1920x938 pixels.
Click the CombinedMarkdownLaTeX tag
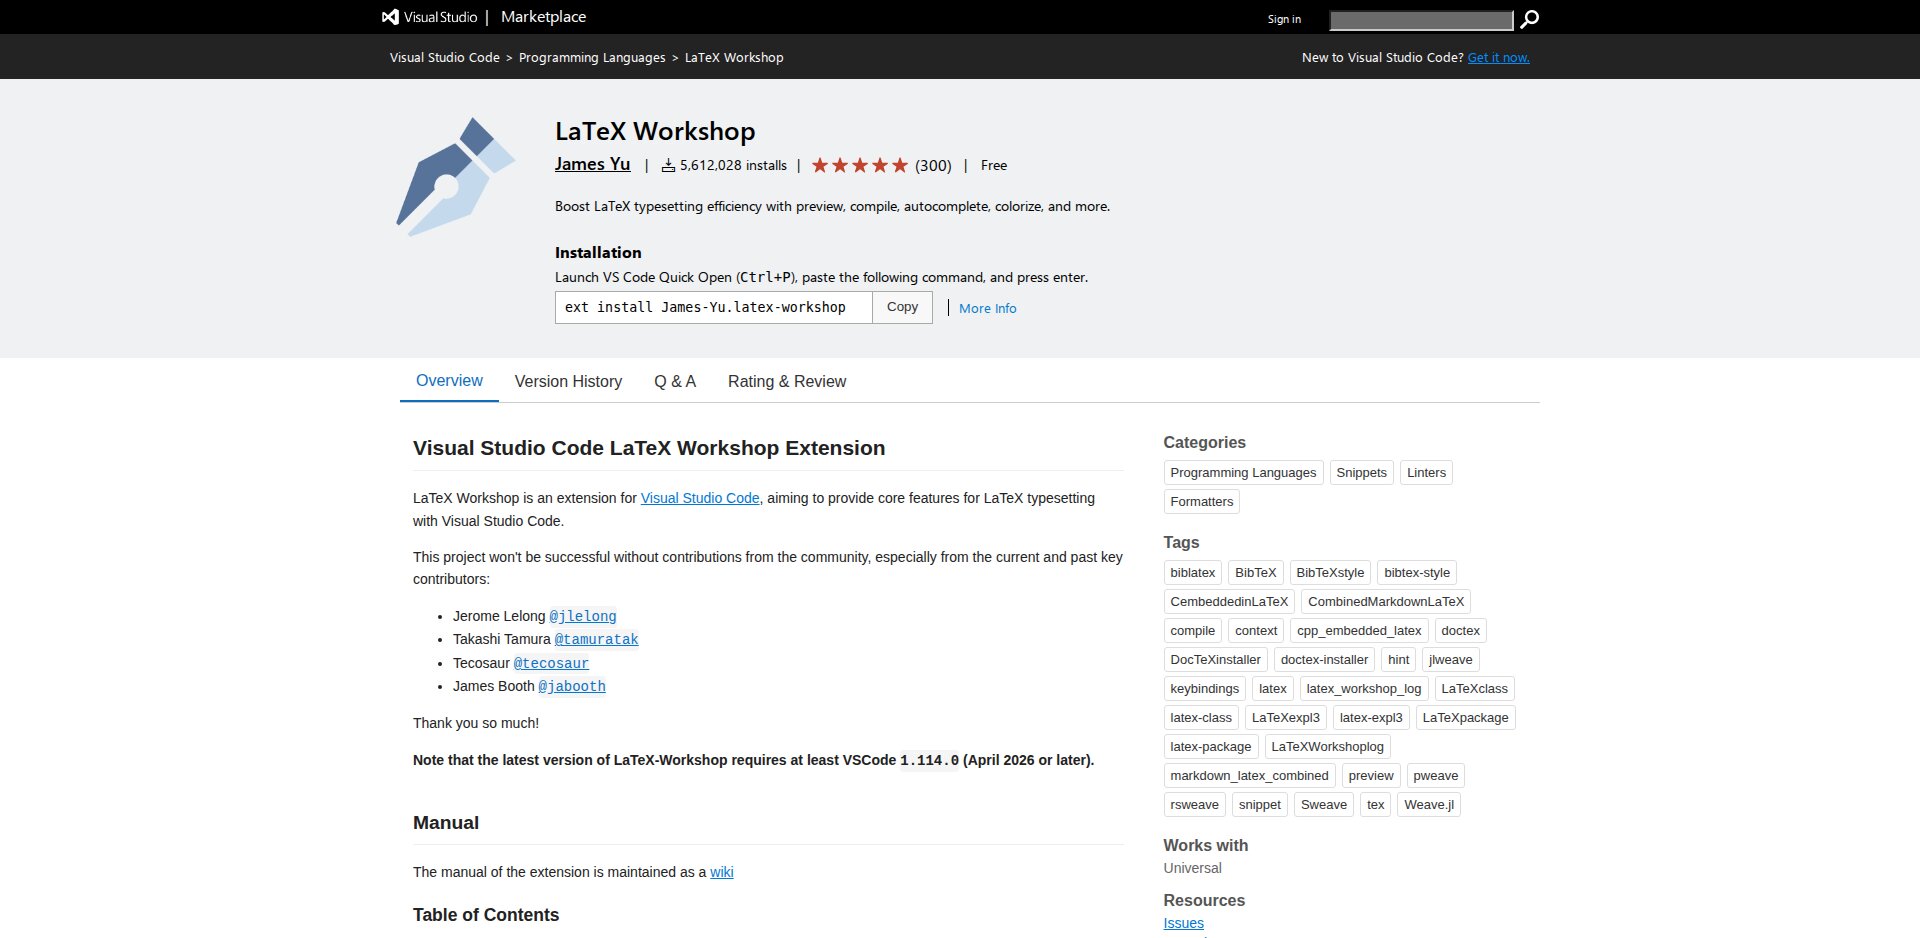[x=1386, y=602]
